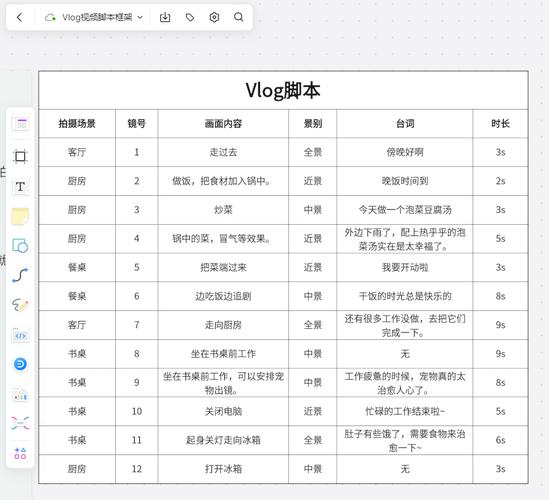549x500 pixels.
Task: Pick the yellow sticky note tool
Action: click(20, 216)
